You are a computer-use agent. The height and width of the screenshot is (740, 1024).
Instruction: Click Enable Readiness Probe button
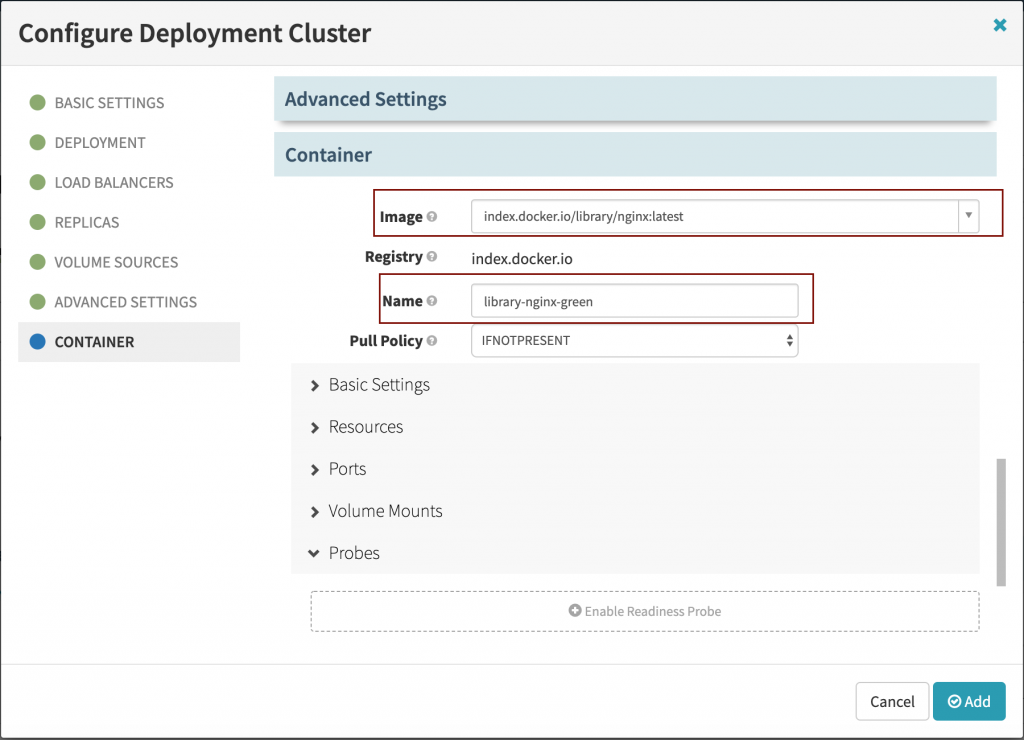(x=645, y=611)
